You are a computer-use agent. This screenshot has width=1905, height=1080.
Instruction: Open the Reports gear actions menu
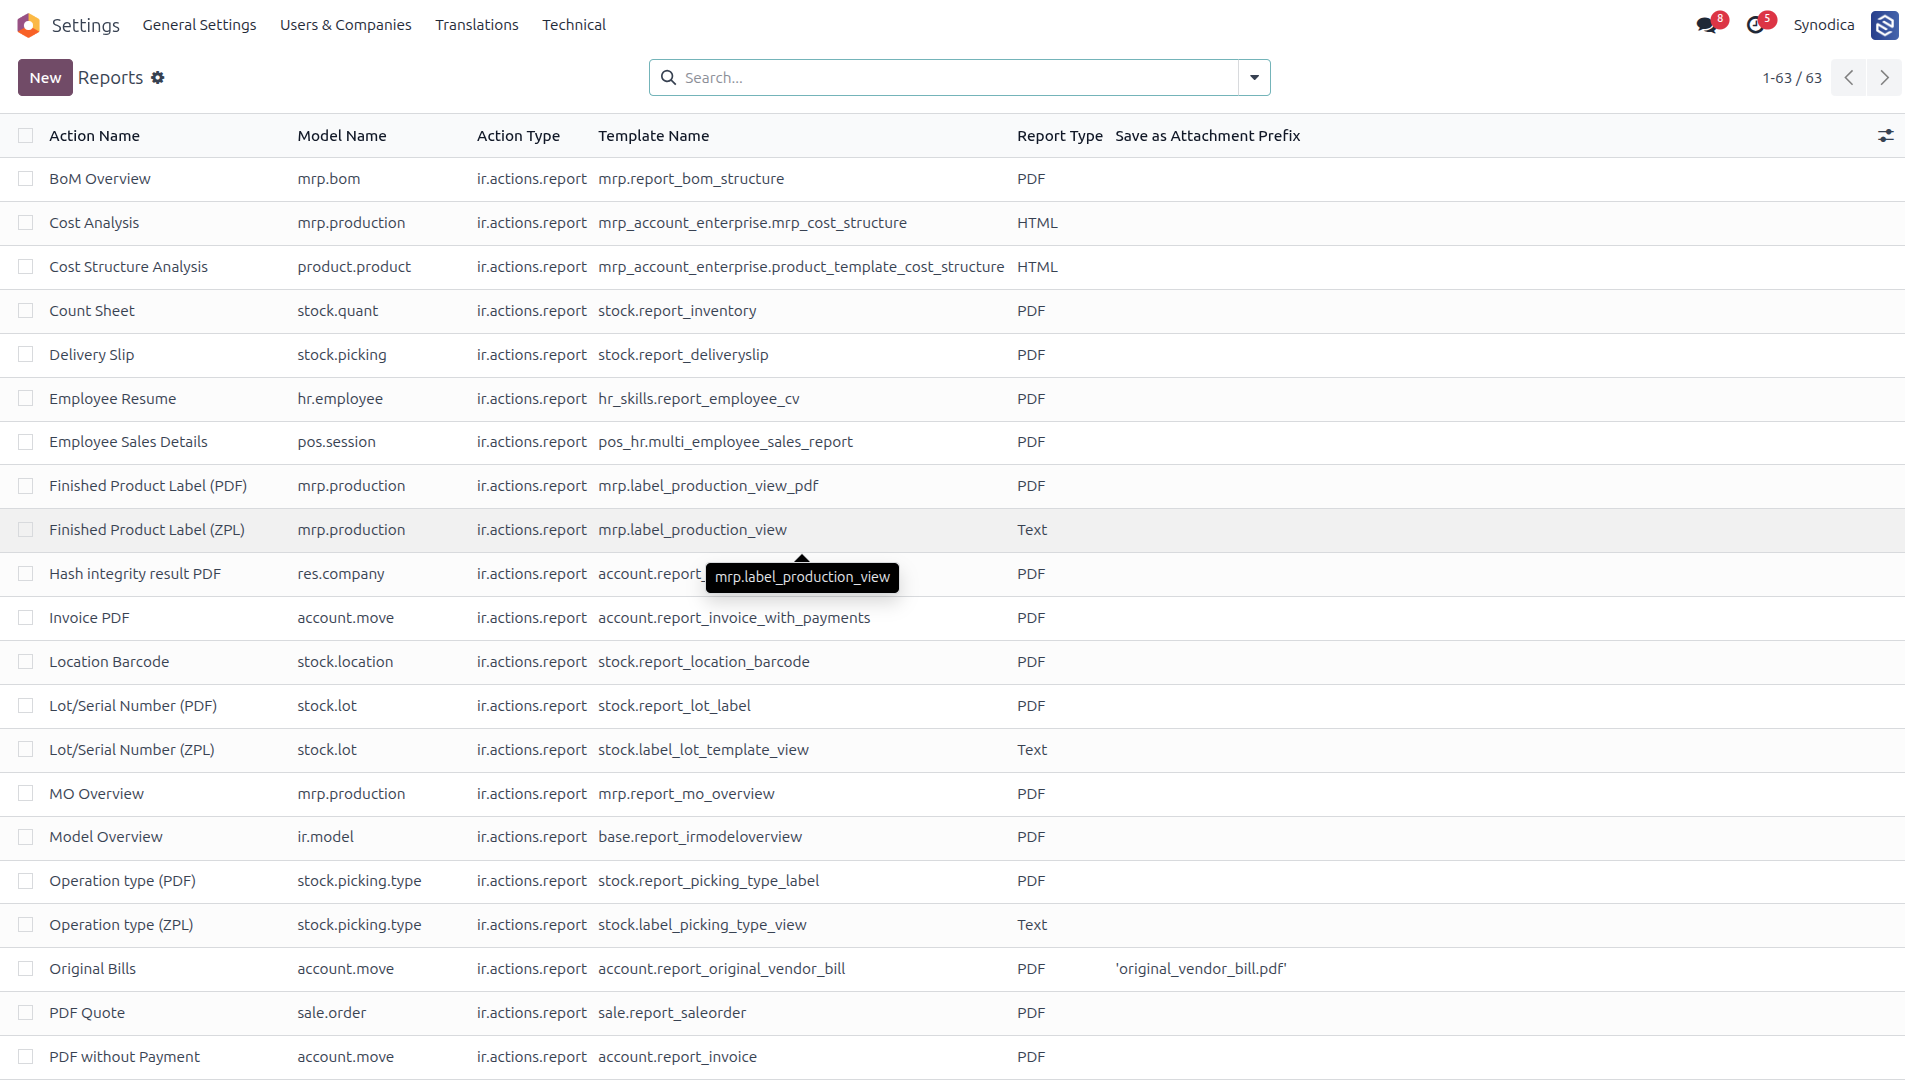click(x=158, y=78)
